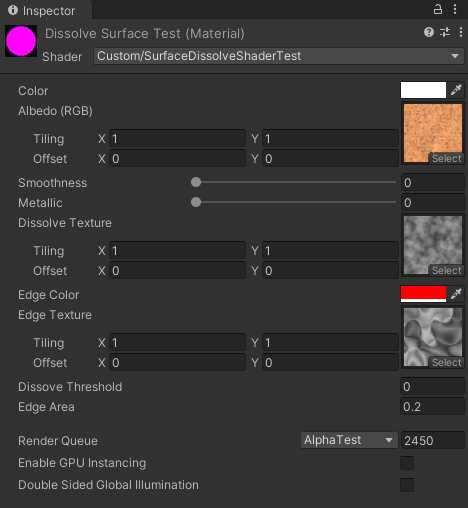The image size is (468, 508).
Task: Click Select on the Dissolve Texture
Action: pyautogui.click(x=446, y=270)
